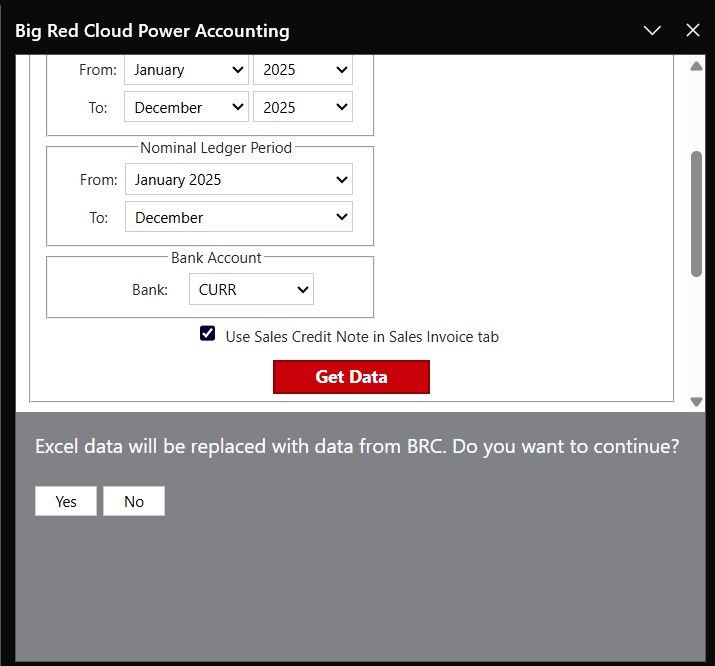715x666 pixels.
Task: Click the Big Red Cloud Power Accounting title
Action: [x=152, y=31]
